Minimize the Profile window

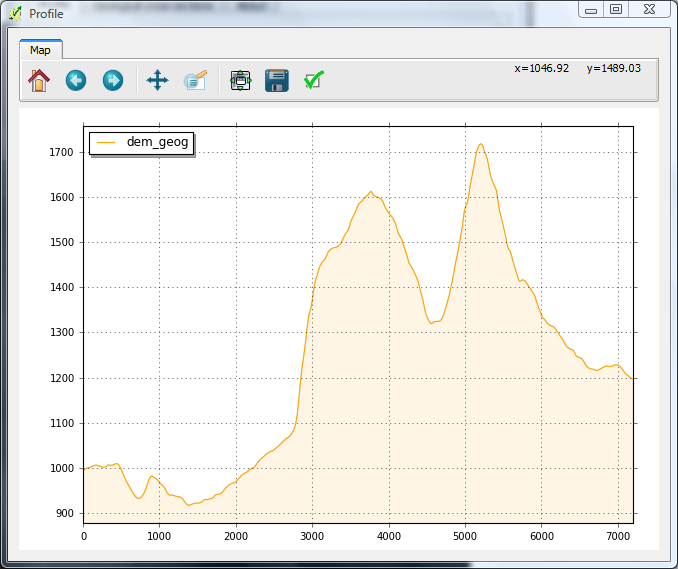pos(591,10)
